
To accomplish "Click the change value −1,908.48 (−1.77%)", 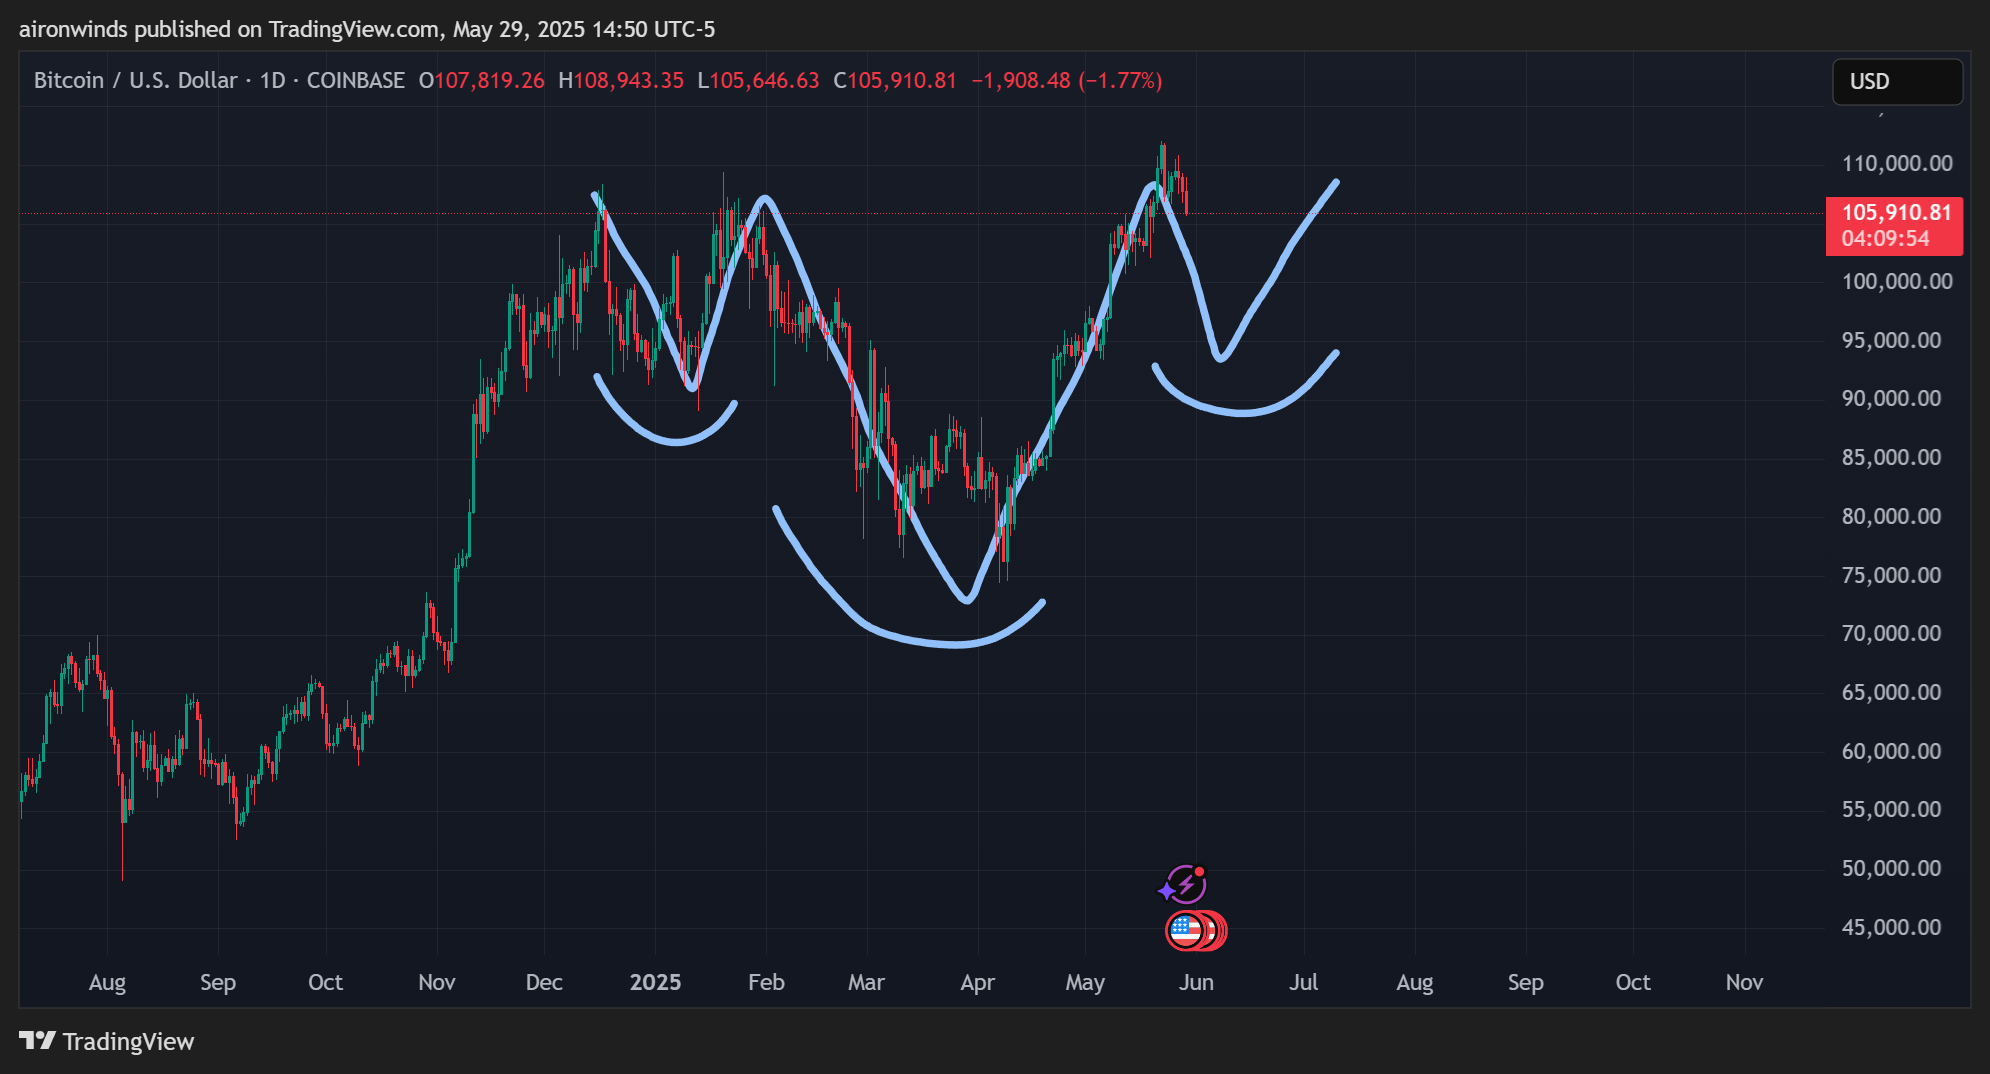I will pyautogui.click(x=1067, y=80).
